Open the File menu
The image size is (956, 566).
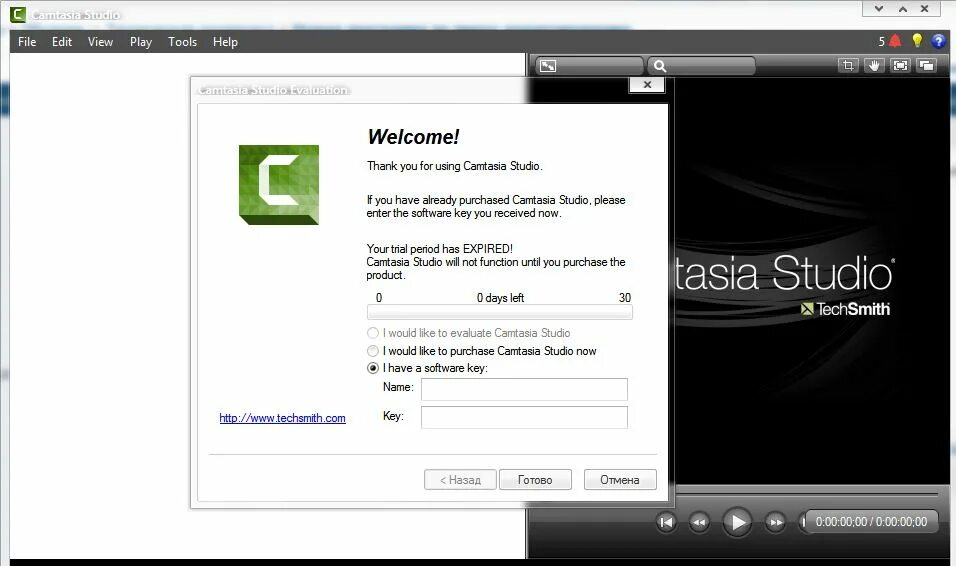coord(27,41)
